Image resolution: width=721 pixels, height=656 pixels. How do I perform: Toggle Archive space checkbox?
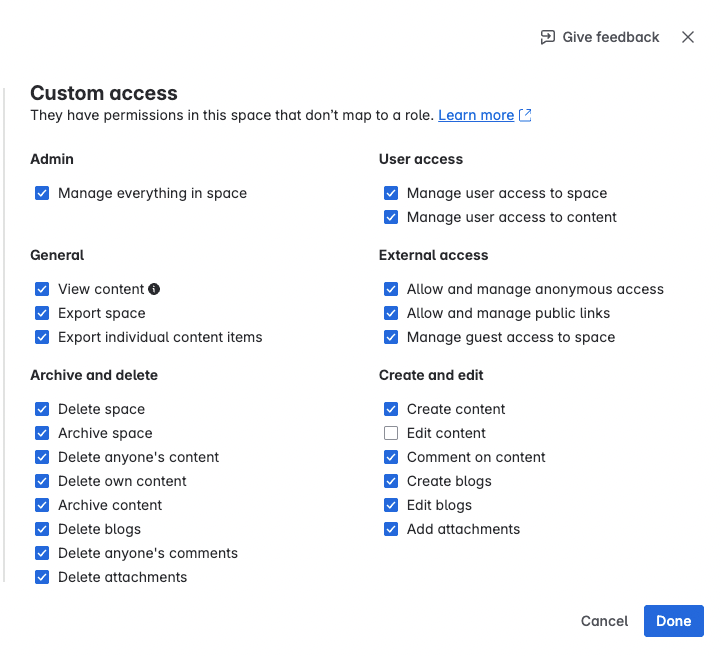(42, 433)
